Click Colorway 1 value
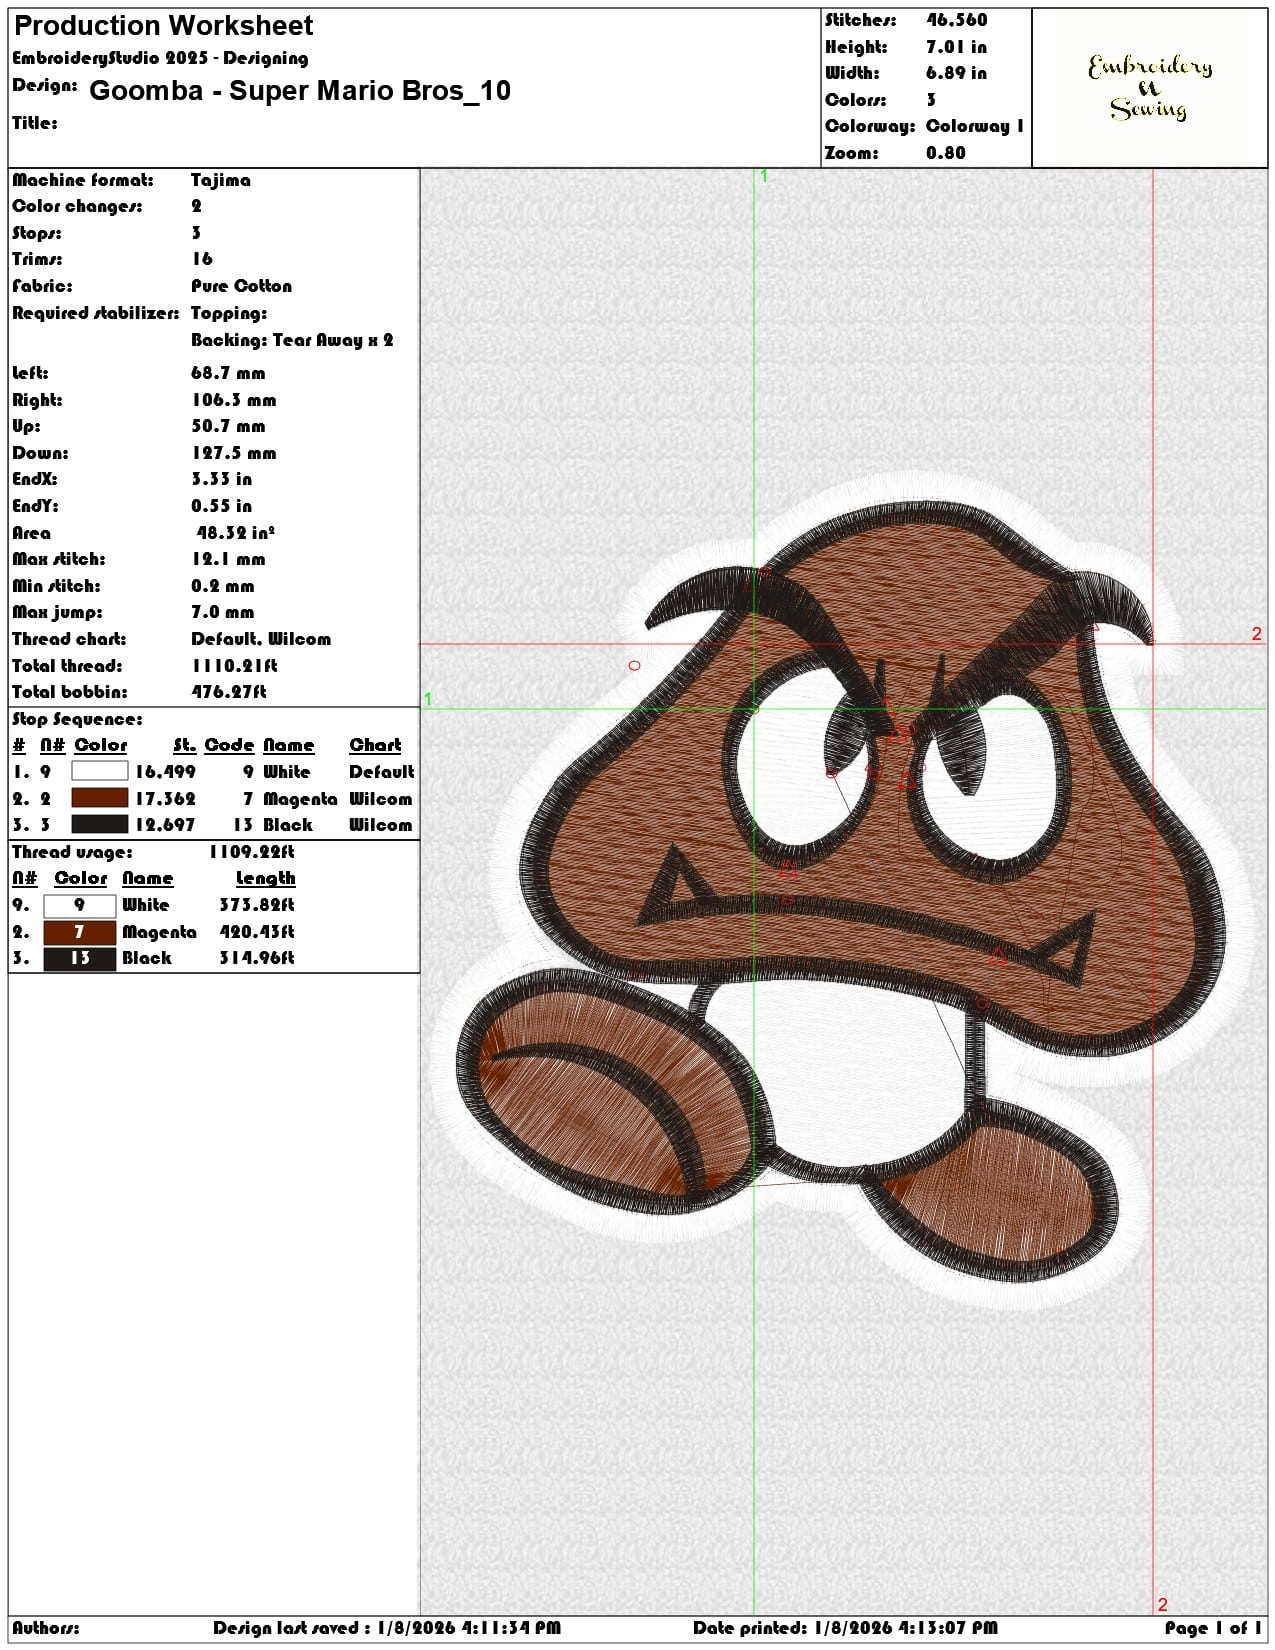This screenshot has height=1650, width=1275. click(x=974, y=126)
